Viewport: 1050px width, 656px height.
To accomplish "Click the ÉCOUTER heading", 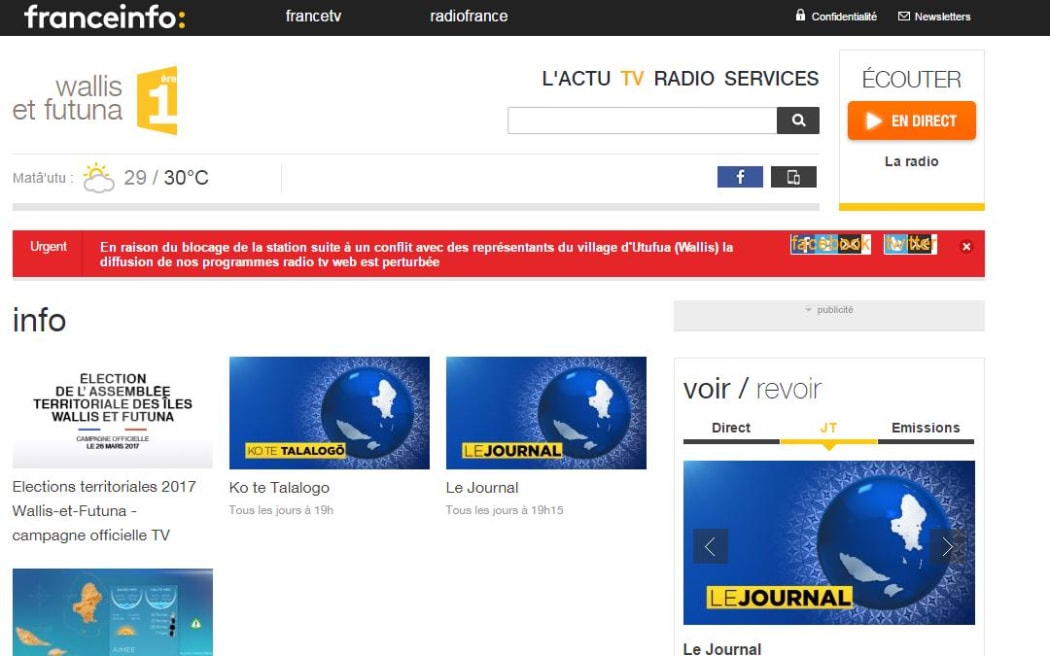I will [911, 79].
